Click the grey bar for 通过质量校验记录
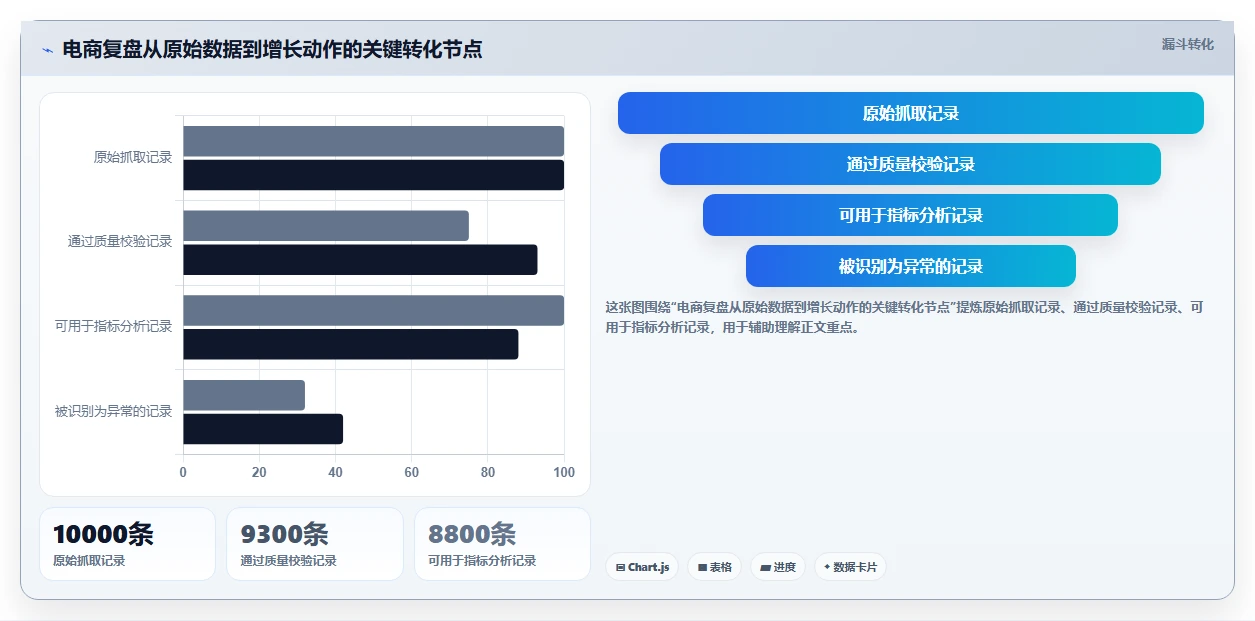Screen dimensions: 1255x621 pyautogui.click(x=326, y=226)
